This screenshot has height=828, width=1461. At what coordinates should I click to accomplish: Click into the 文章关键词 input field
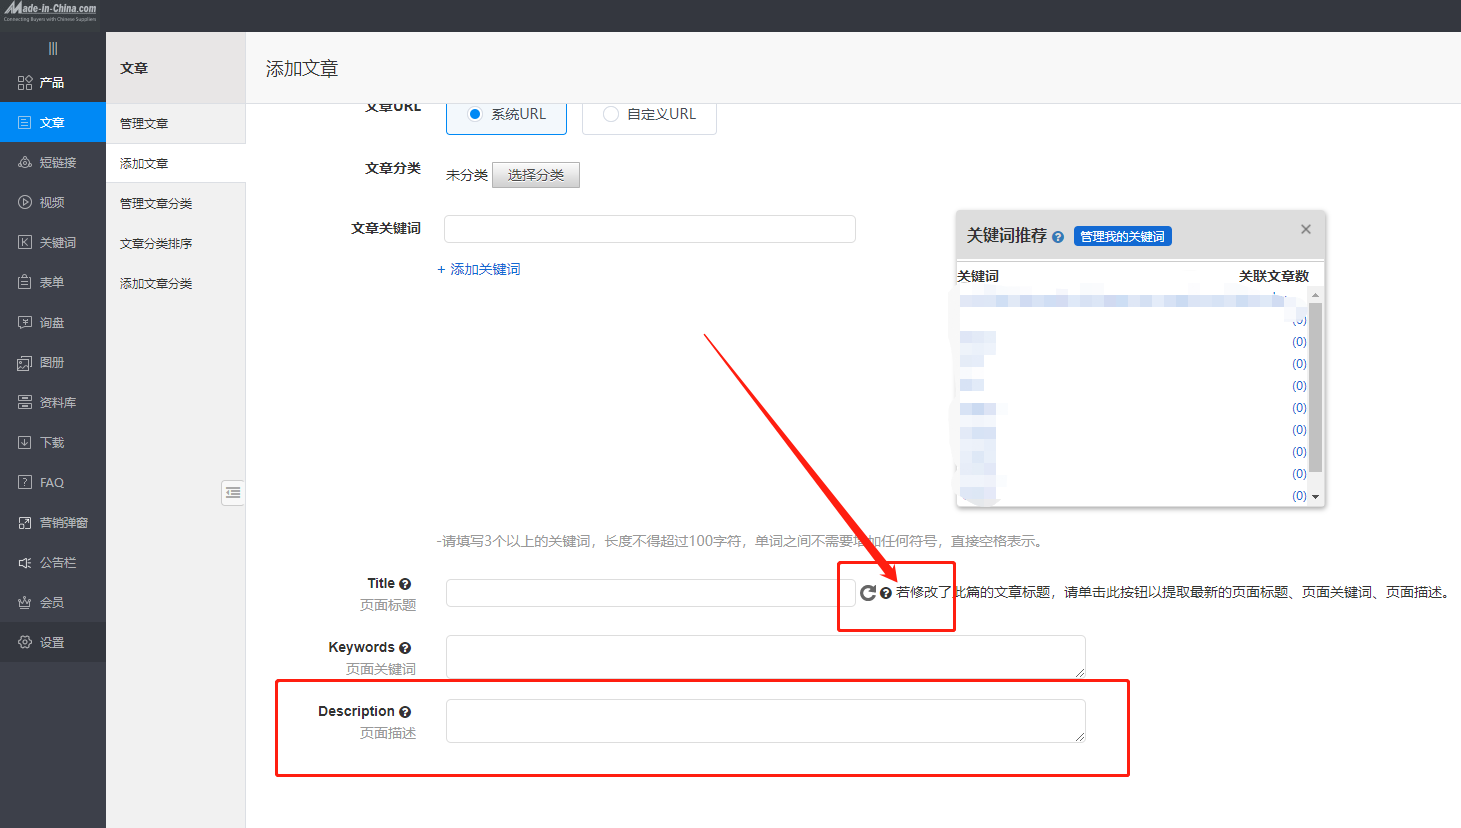649,229
